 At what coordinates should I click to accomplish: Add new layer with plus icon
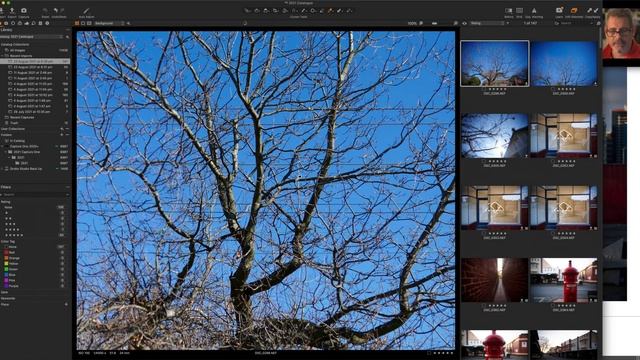tap(128, 23)
